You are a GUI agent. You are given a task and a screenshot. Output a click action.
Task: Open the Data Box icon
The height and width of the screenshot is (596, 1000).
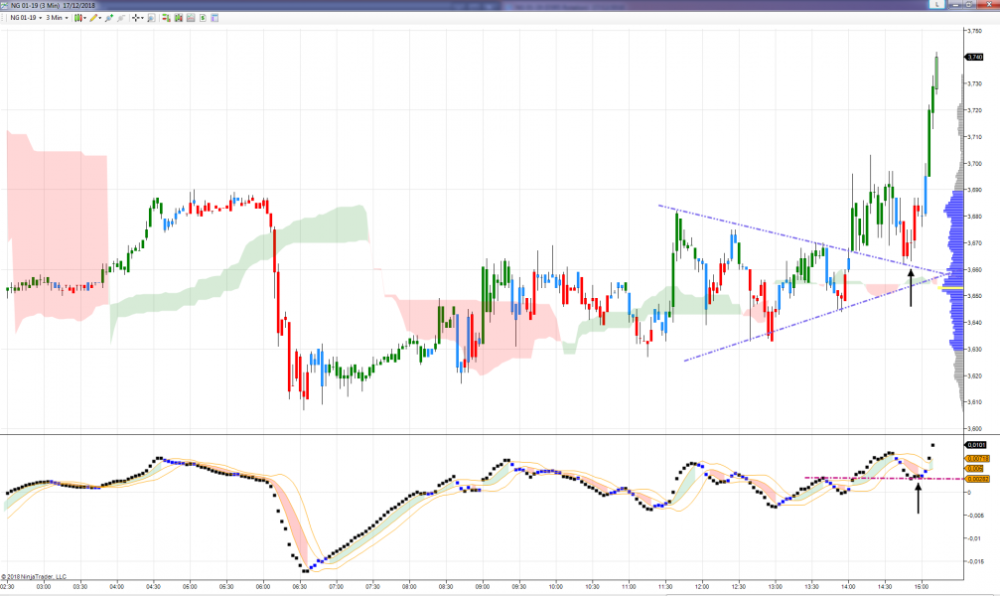pyautogui.click(x=151, y=18)
